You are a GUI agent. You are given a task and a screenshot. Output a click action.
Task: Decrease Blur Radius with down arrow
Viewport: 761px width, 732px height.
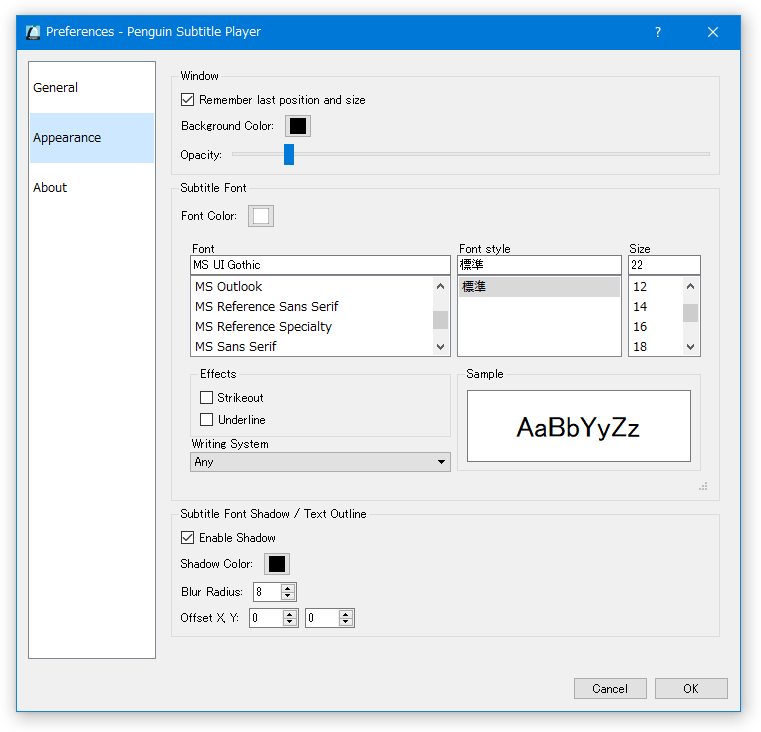point(288,596)
